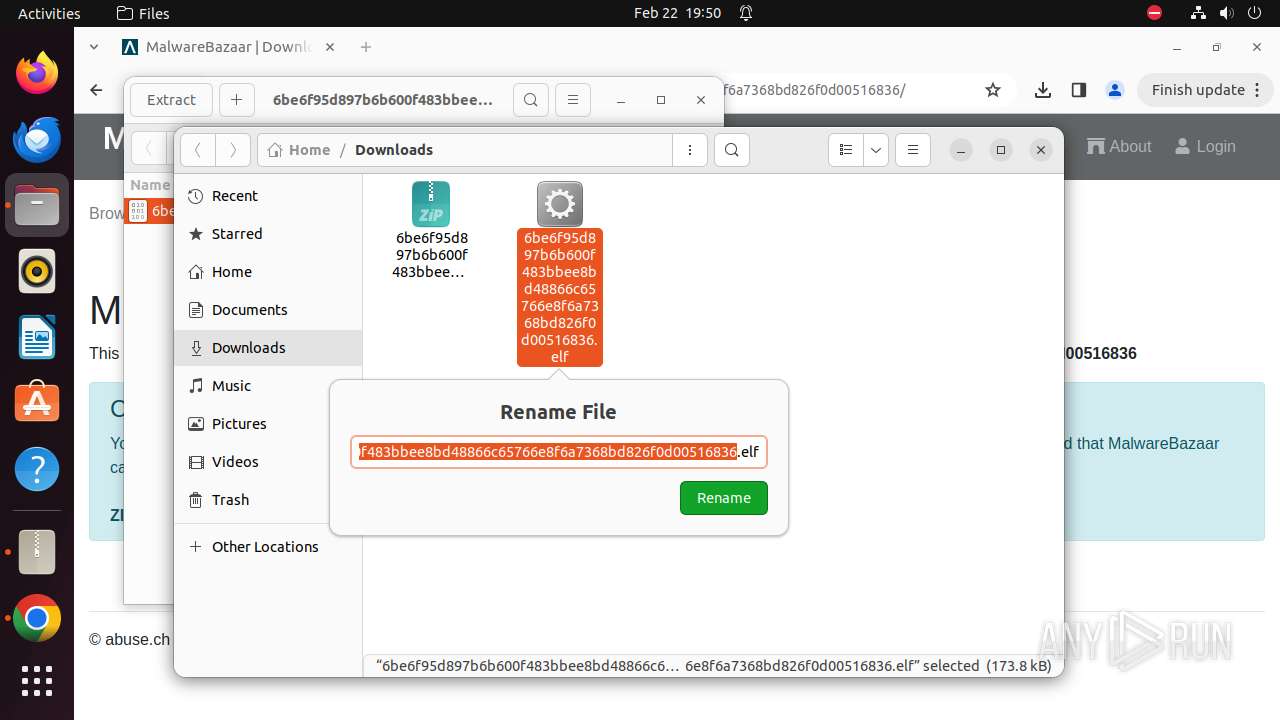The width and height of the screenshot is (1280, 720).
Task: Click the plus button in archive manager
Action: pyautogui.click(x=236, y=100)
